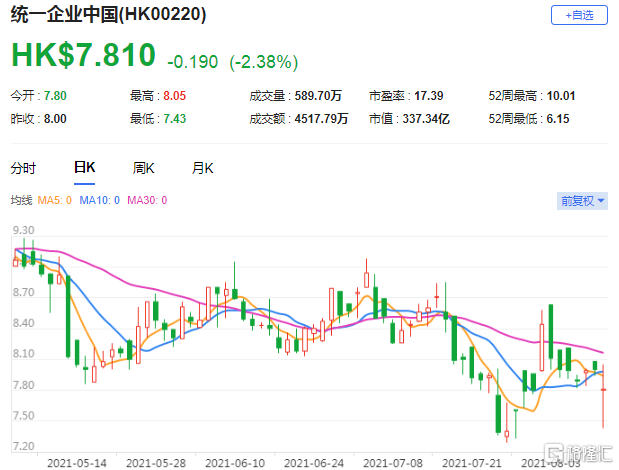619x470 pixels.
Task: Click 52周最高 value 10.01
Action: tap(561, 96)
